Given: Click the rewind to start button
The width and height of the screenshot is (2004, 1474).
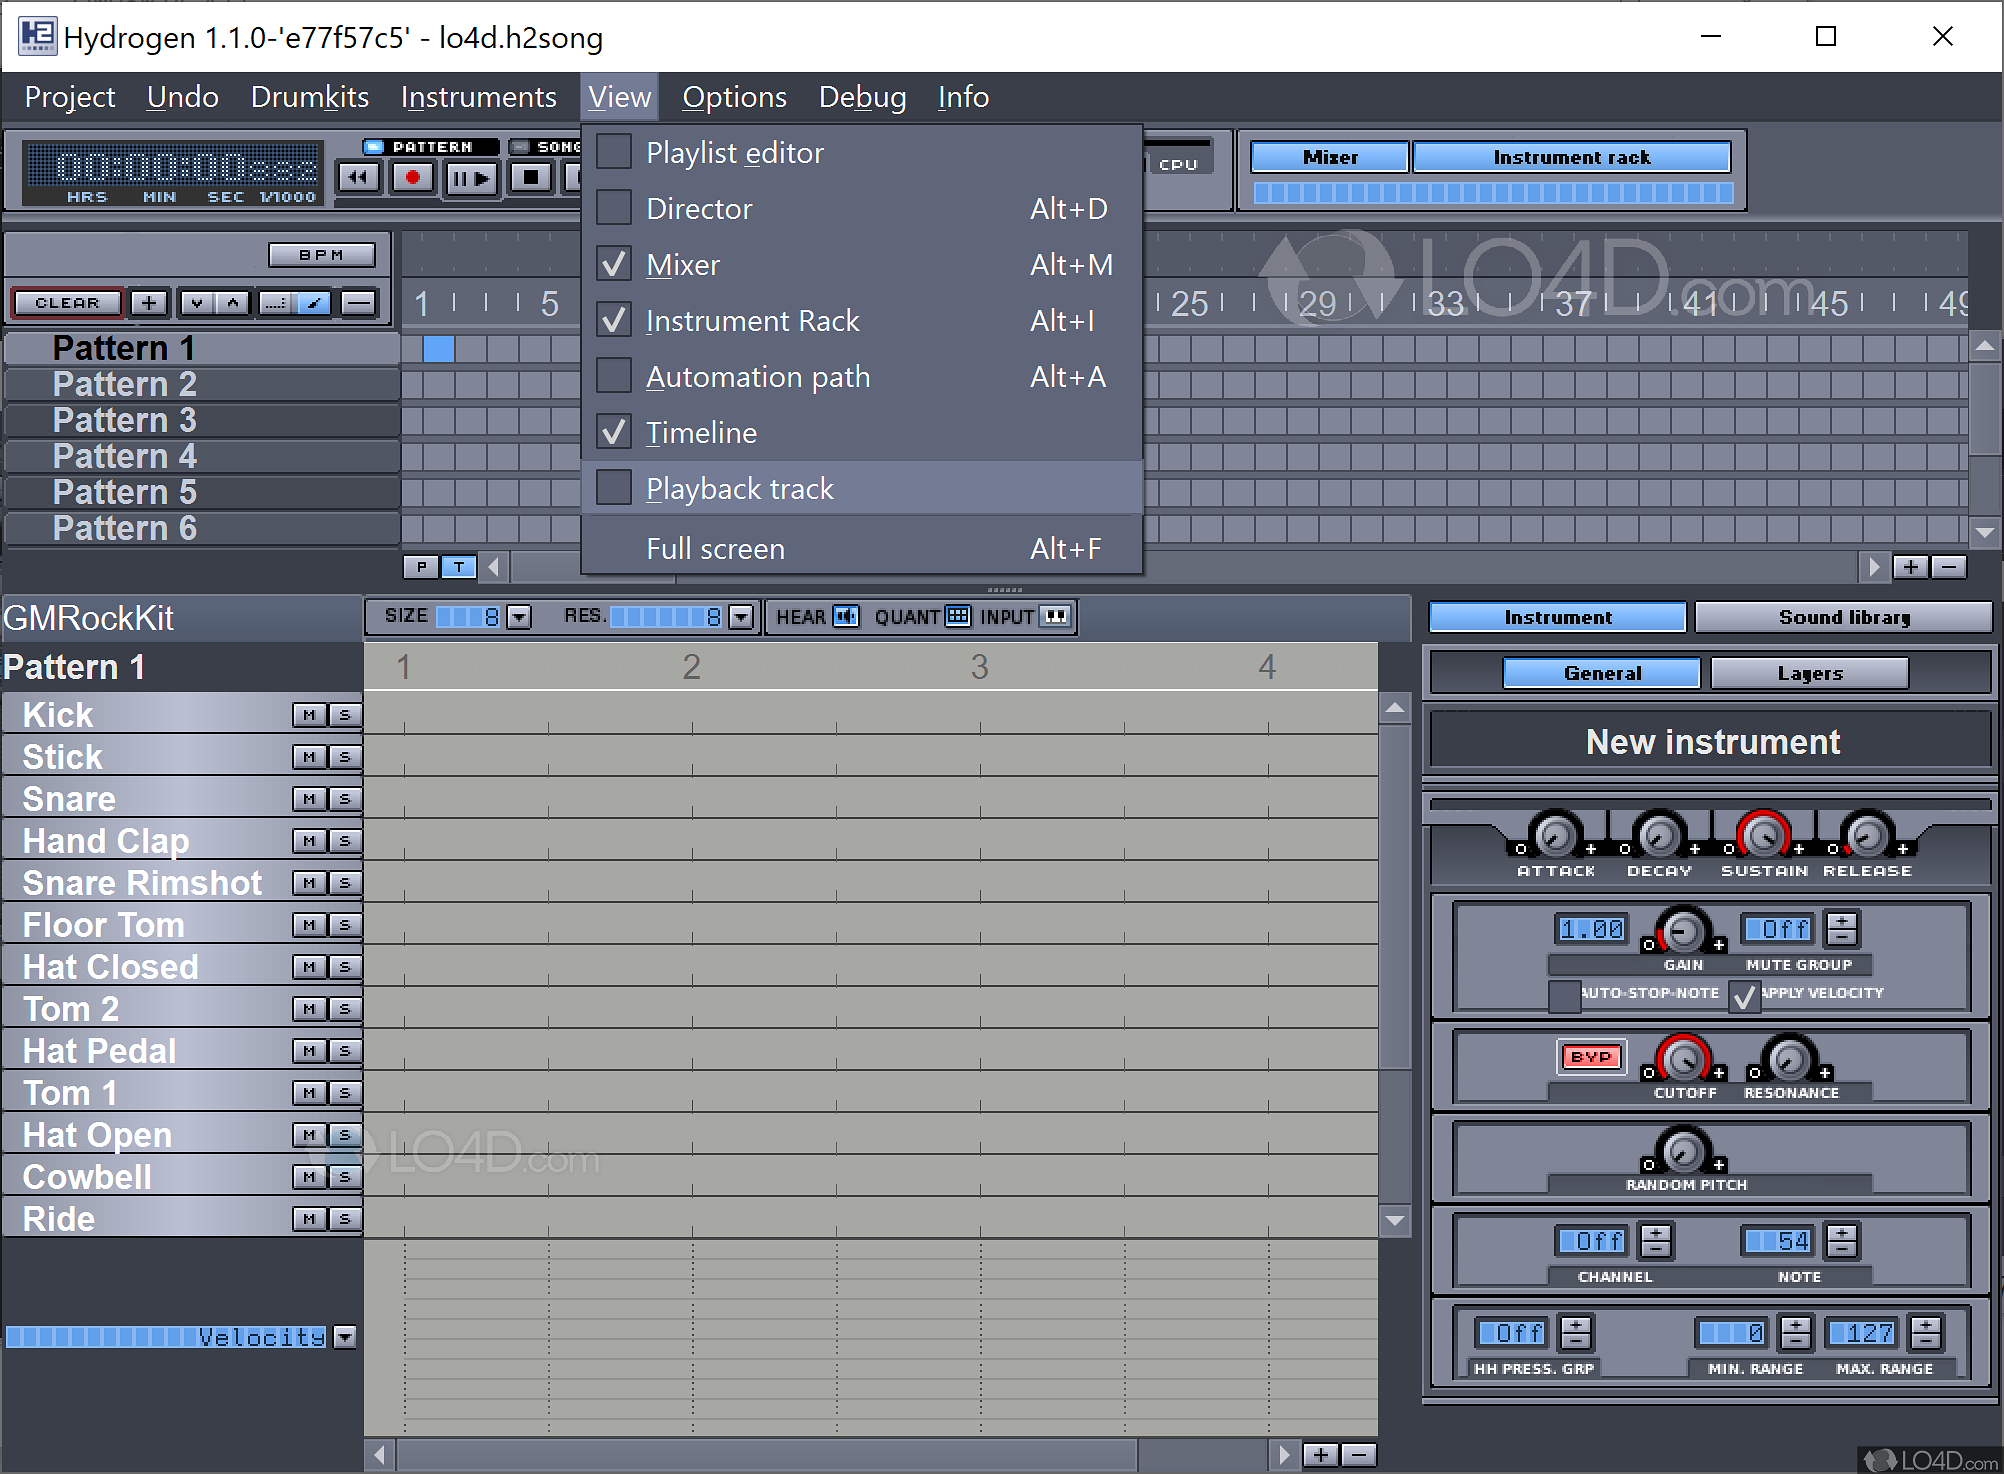Looking at the screenshot, I should pyautogui.click(x=358, y=178).
